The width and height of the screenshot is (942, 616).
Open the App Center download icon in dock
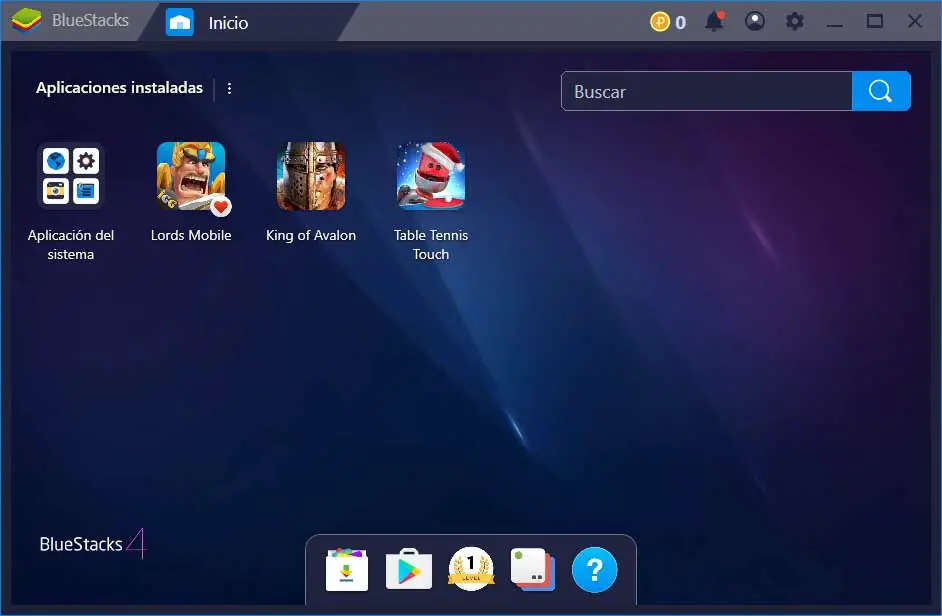click(347, 569)
